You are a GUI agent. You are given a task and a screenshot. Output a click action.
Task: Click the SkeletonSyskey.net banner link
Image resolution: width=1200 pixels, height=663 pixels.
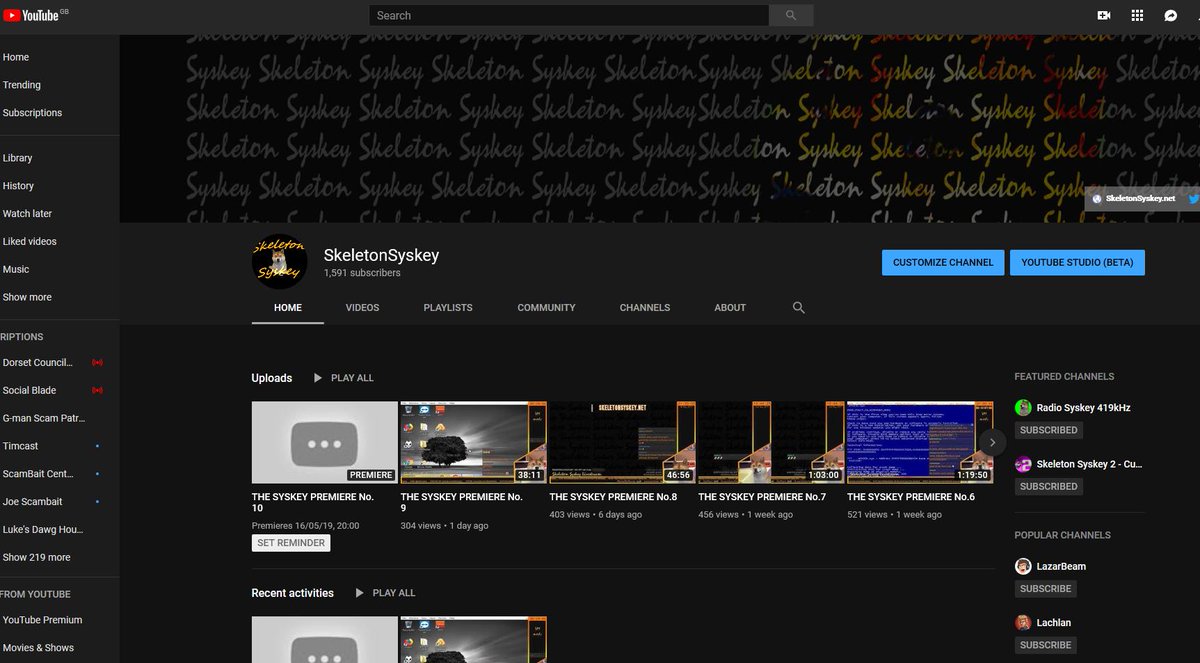pos(1133,198)
